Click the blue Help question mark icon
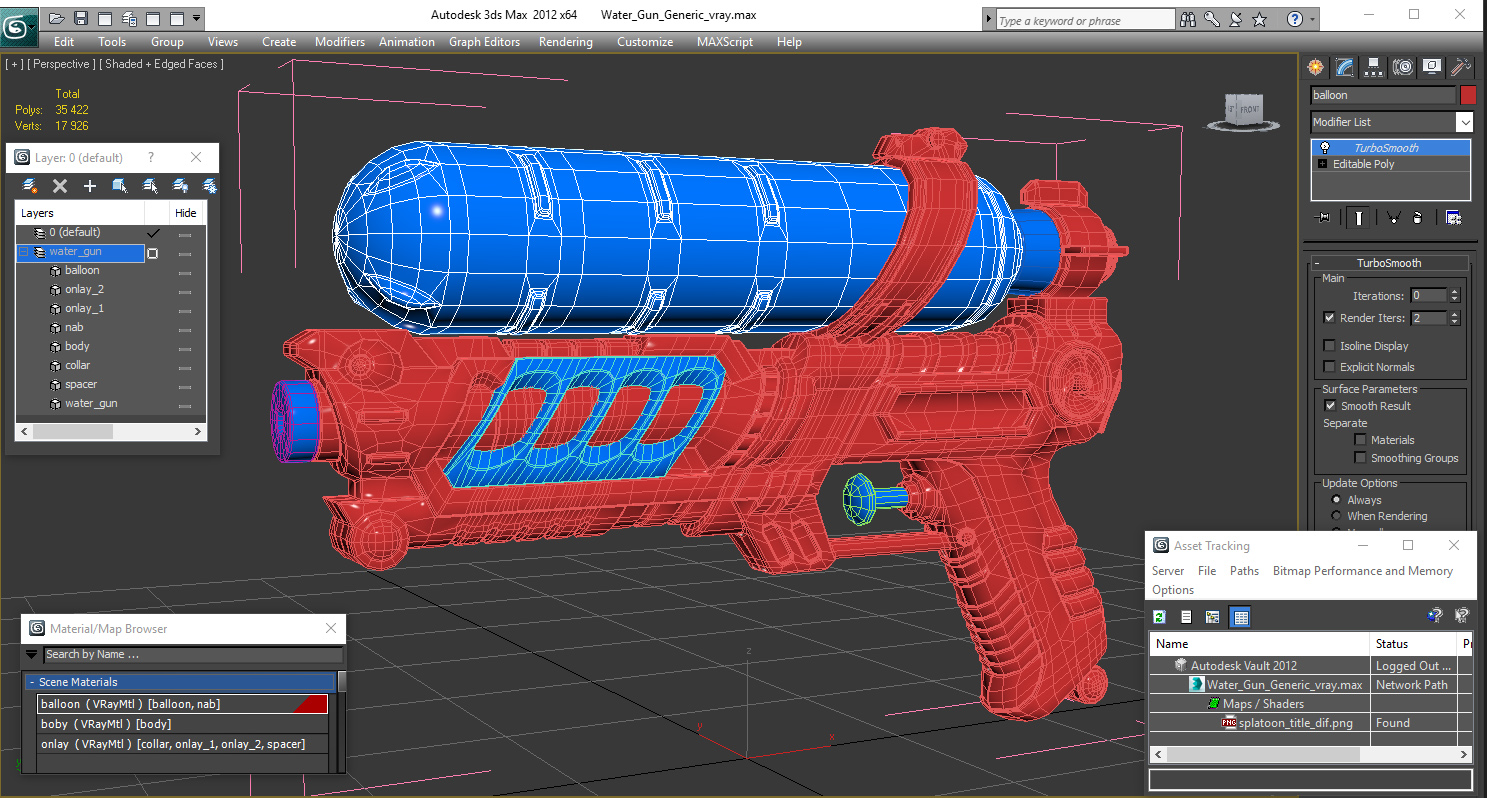The width and height of the screenshot is (1487, 798). pyautogui.click(x=1294, y=19)
